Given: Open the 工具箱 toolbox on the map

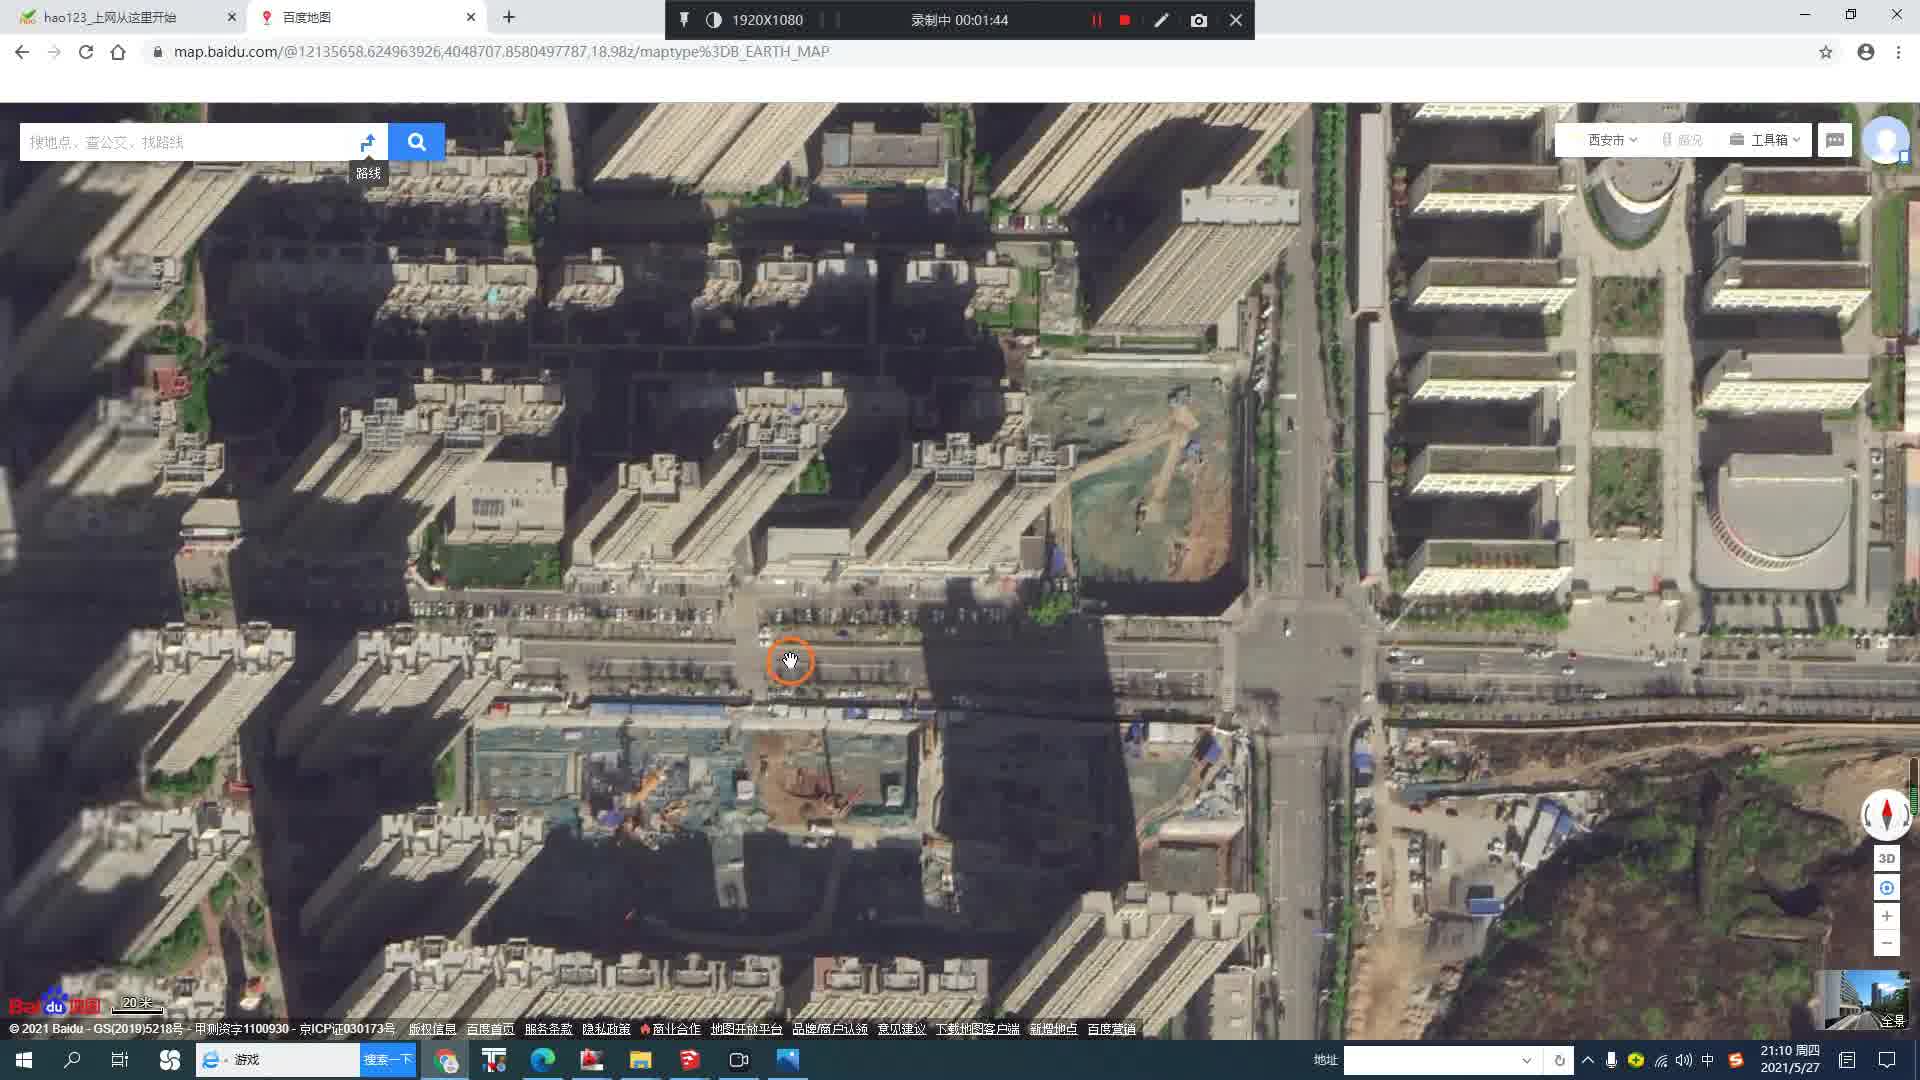Looking at the screenshot, I should click(x=1772, y=140).
